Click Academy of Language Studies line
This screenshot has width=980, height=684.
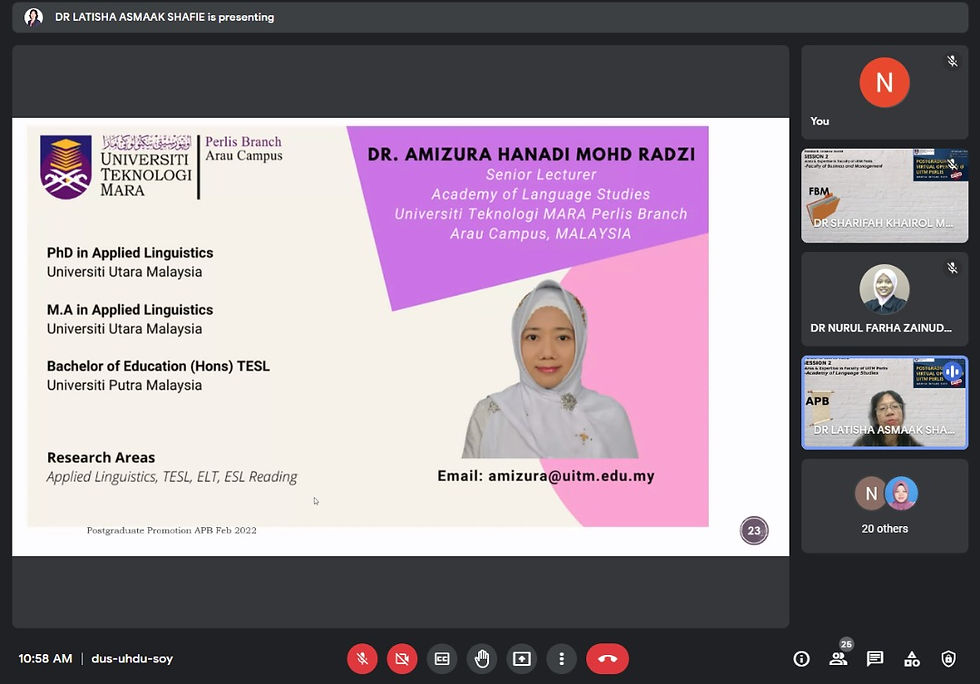pos(541,194)
